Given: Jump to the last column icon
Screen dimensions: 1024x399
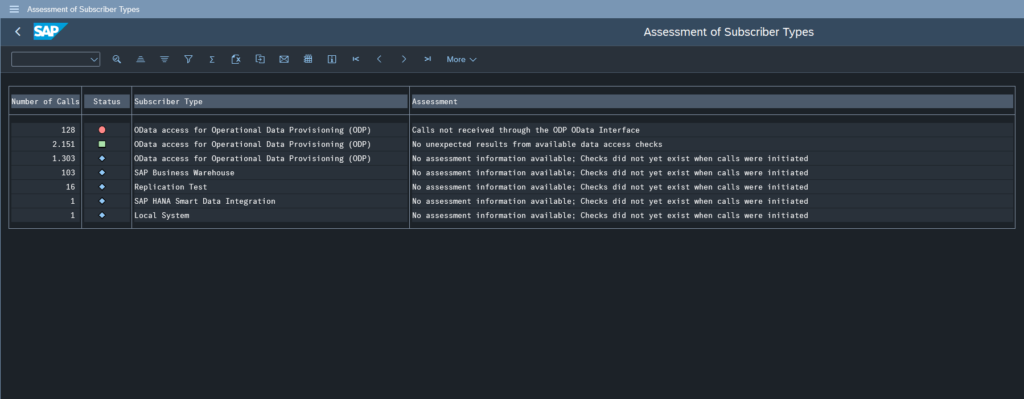Looking at the screenshot, I should click(x=428, y=59).
